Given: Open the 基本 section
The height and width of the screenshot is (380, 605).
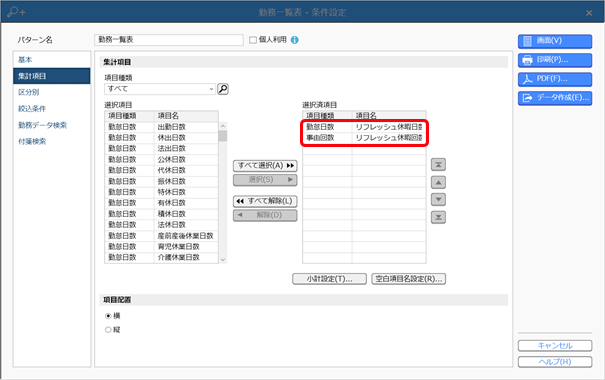Looking at the screenshot, I should (52, 60).
